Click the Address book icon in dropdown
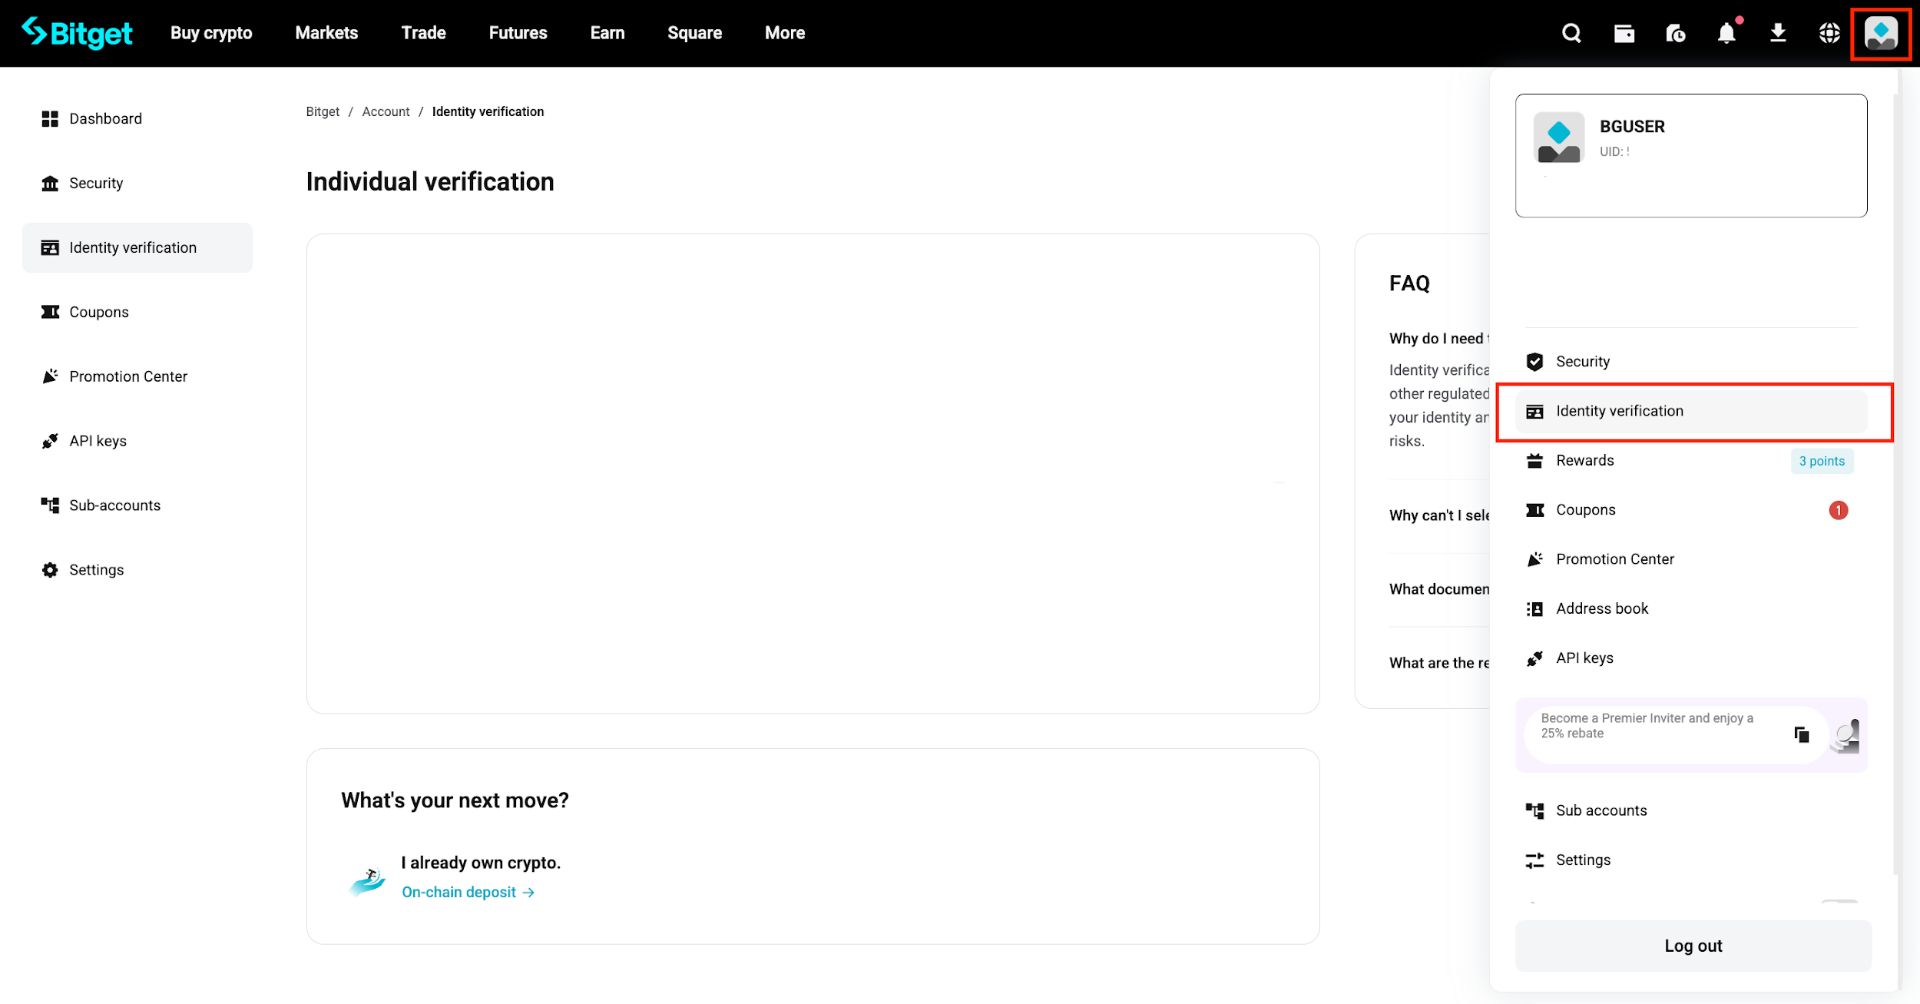Viewport: 1920px width, 1004px height. 1535,609
